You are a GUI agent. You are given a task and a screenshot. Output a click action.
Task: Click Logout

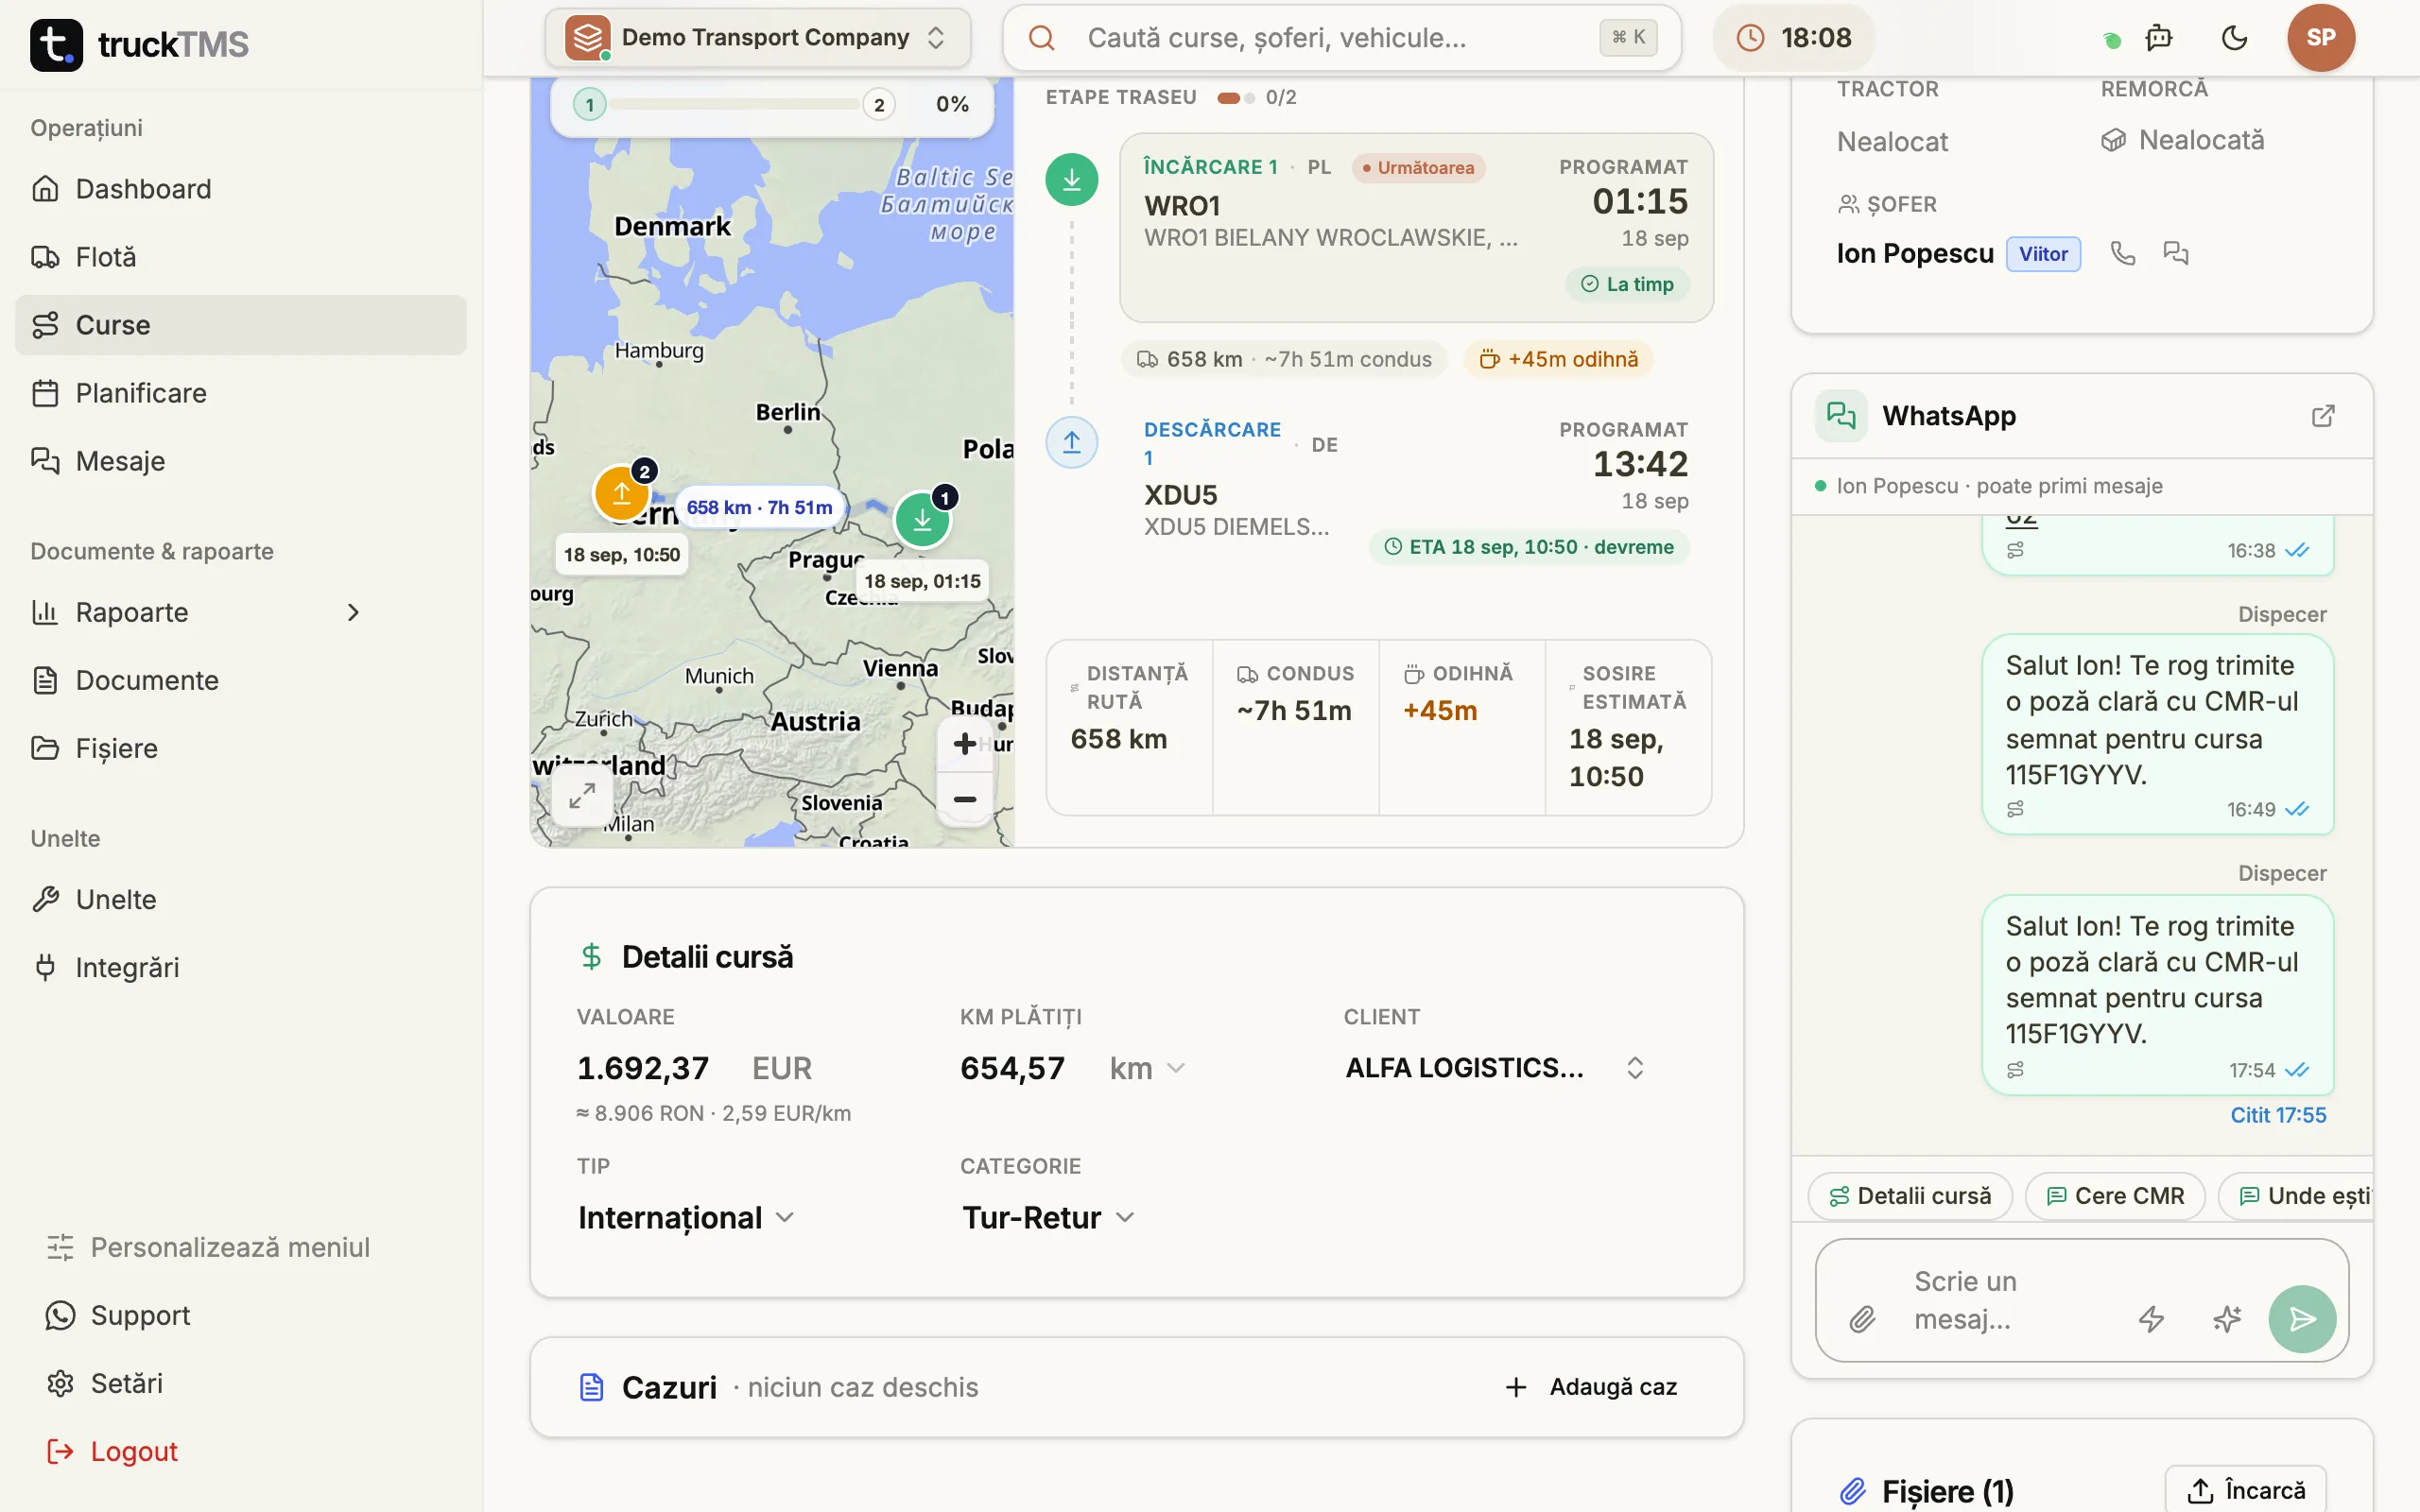click(112, 1451)
